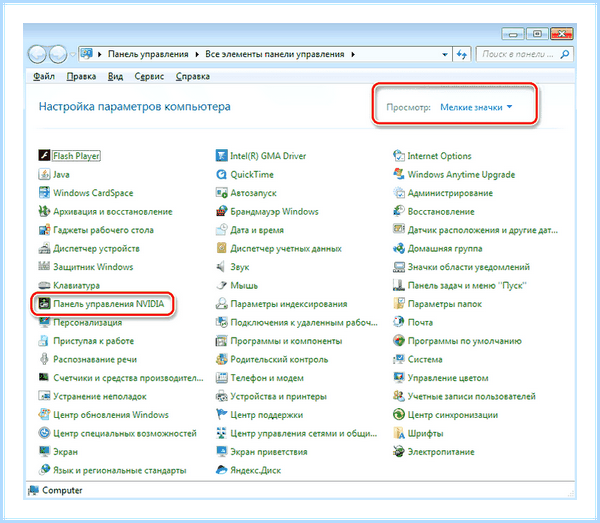Click Центр поддержки link
The image size is (600, 523).
pyautogui.click(x=267, y=415)
